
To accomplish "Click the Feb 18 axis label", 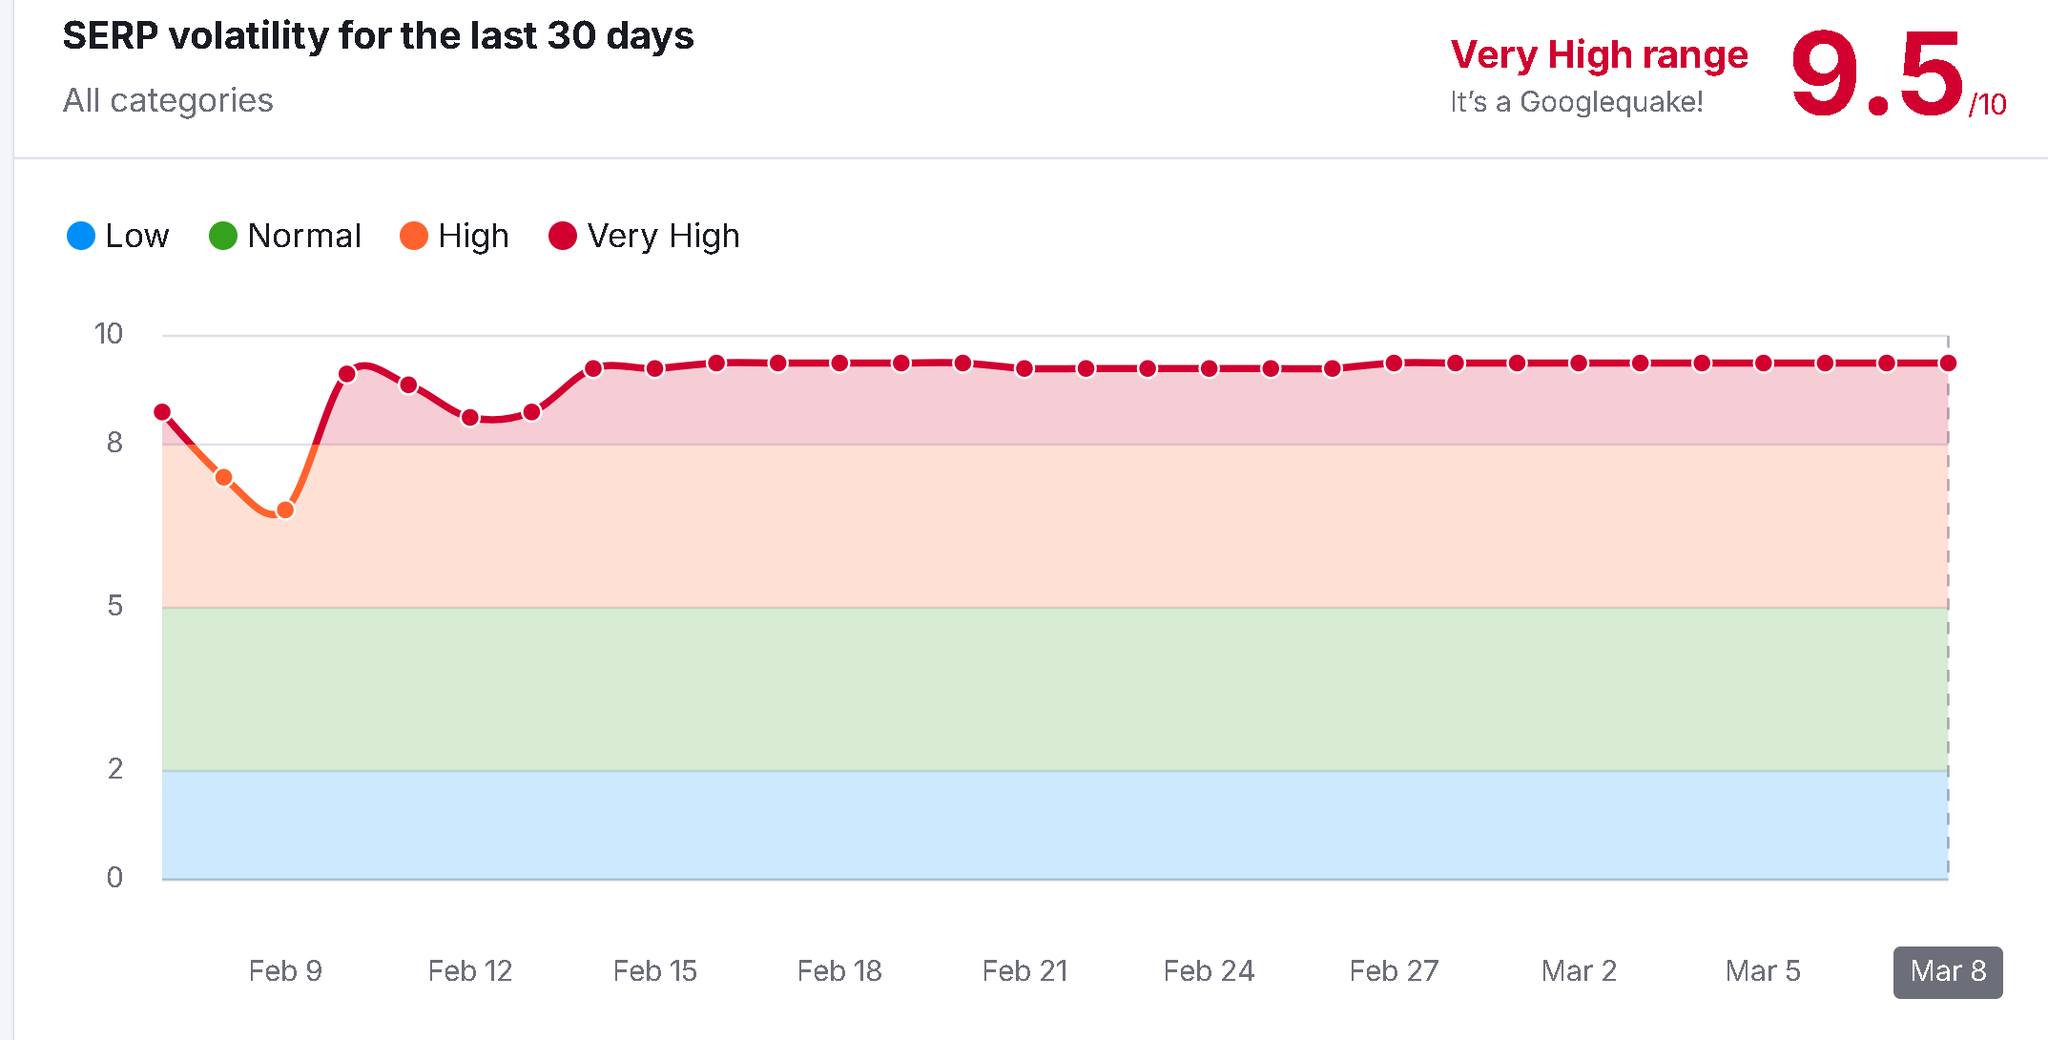I will click(x=840, y=971).
